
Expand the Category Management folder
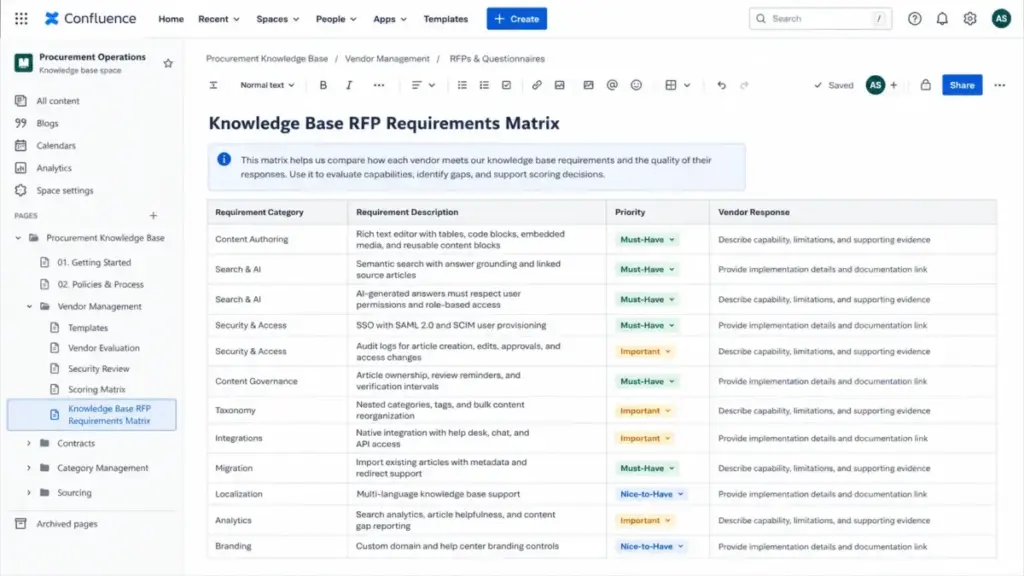coord(29,468)
